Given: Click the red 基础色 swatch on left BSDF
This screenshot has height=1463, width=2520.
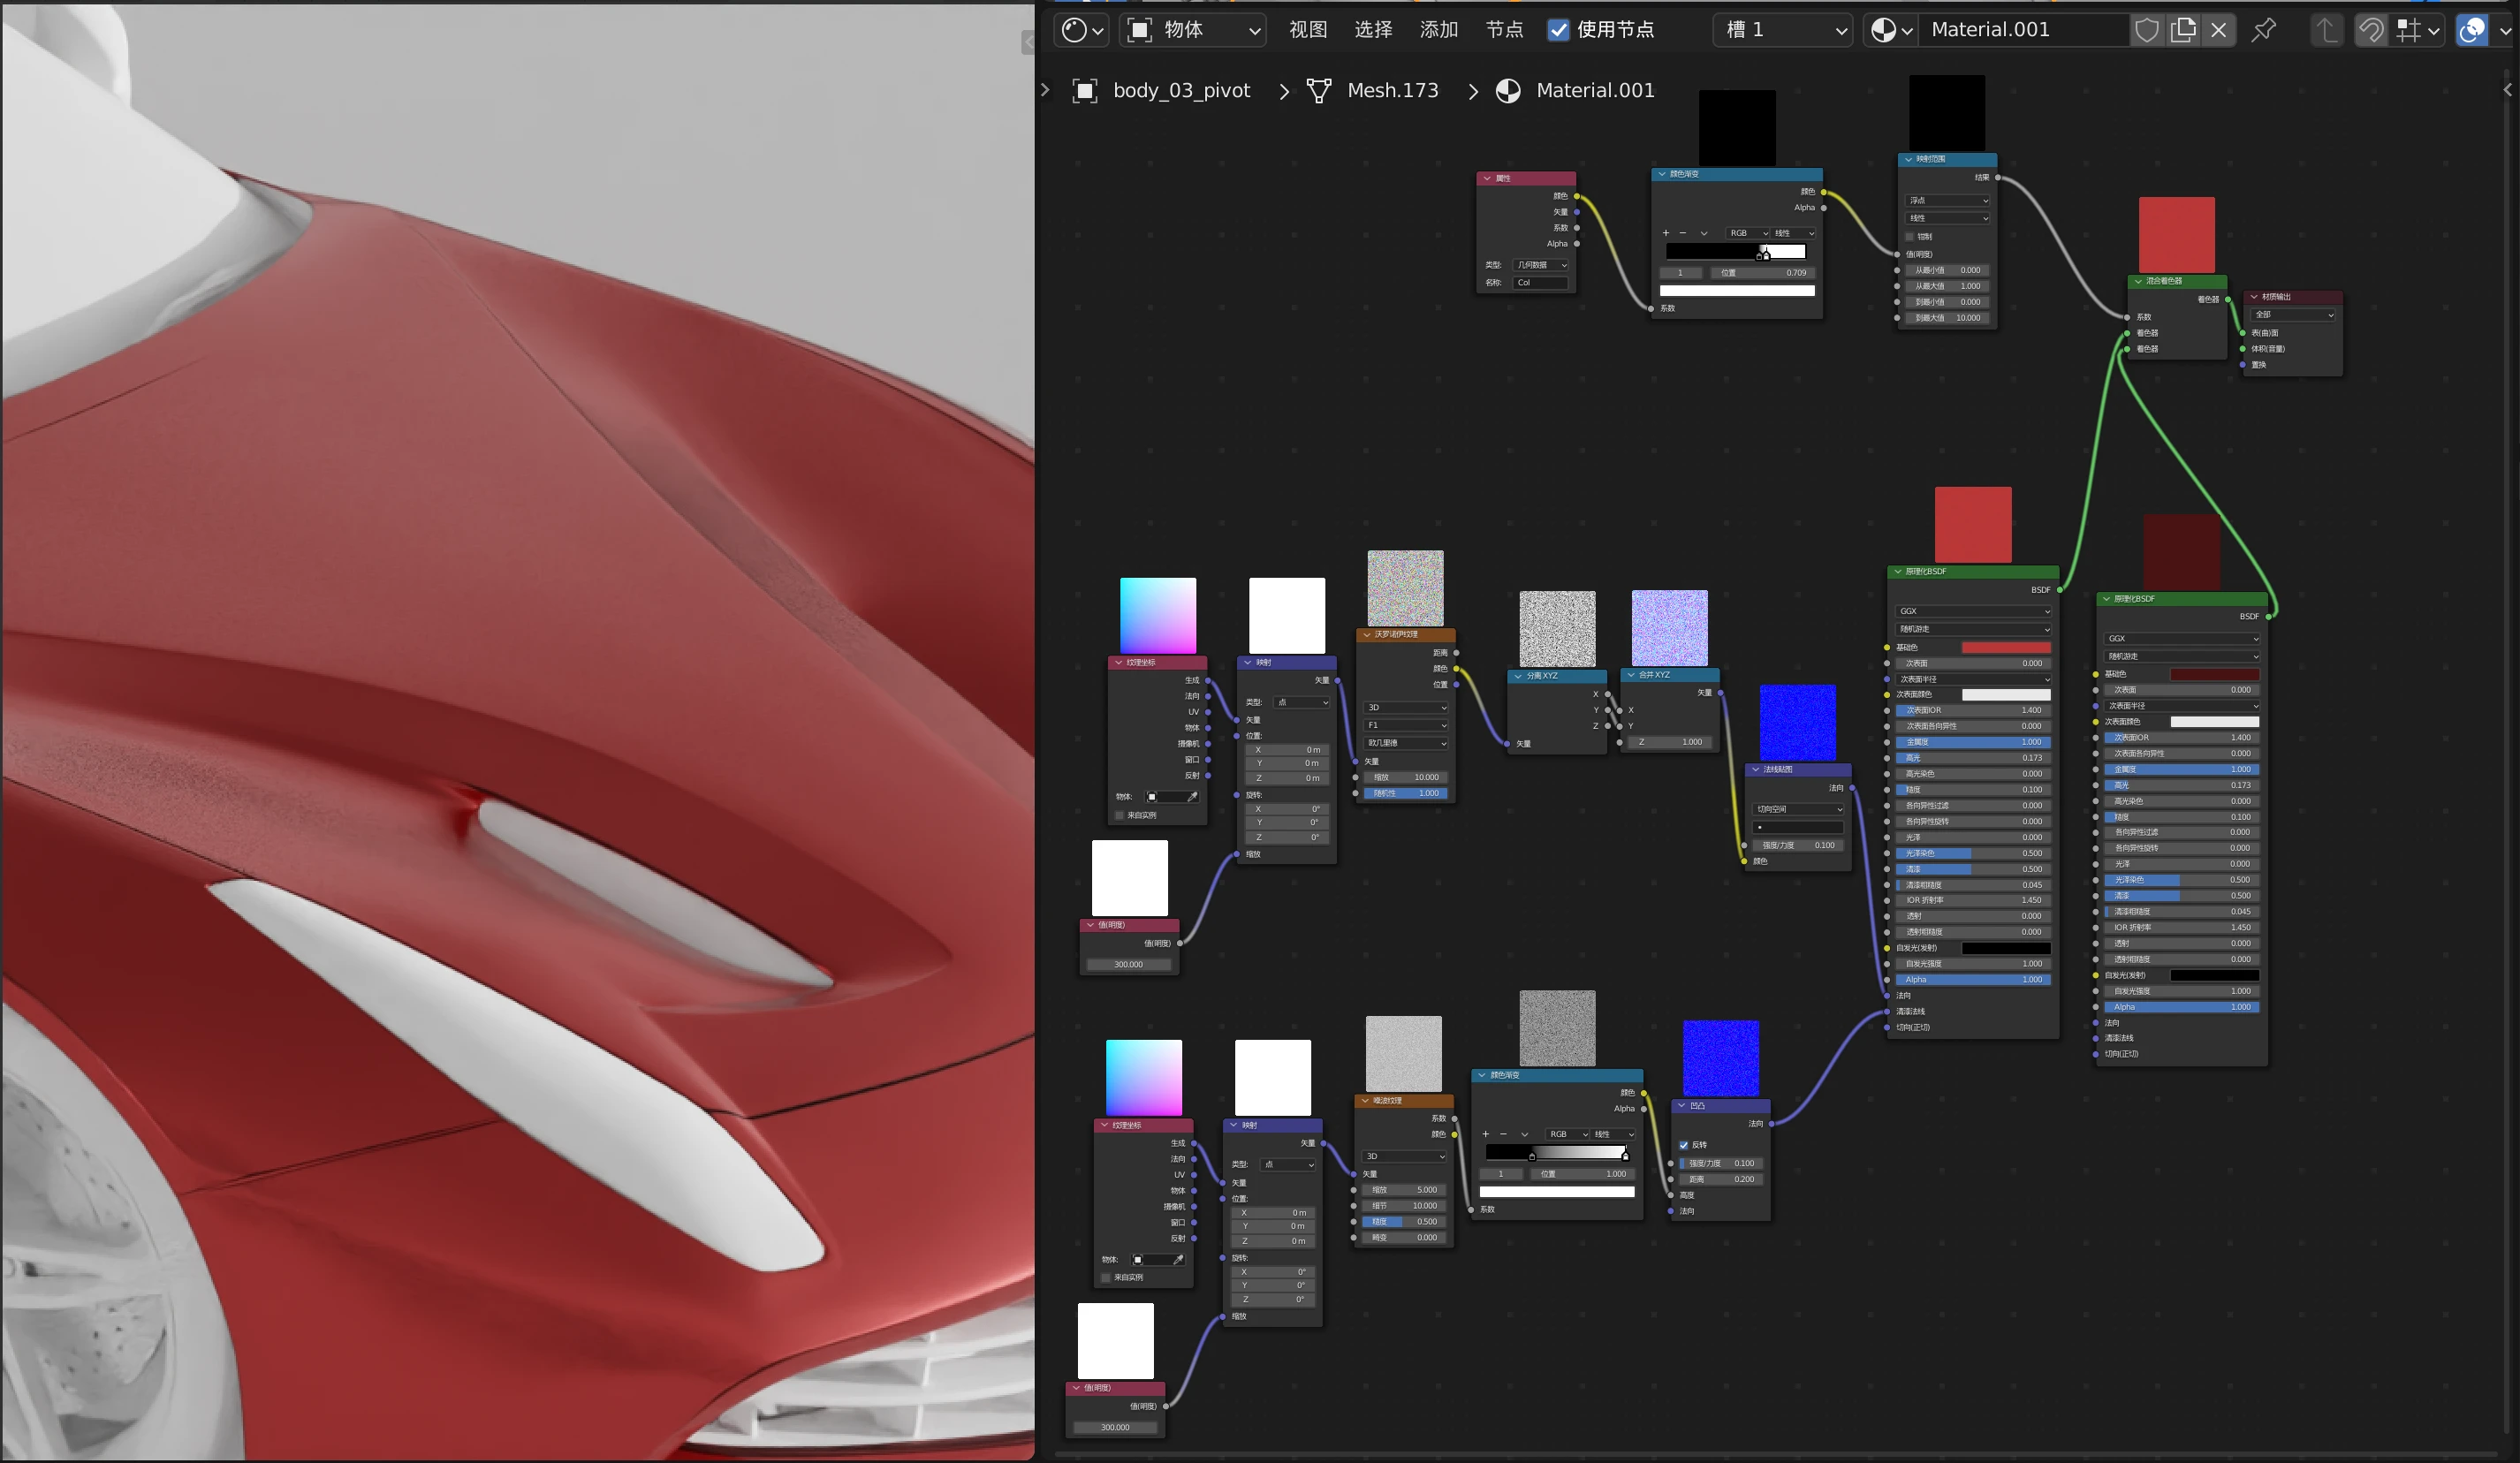Looking at the screenshot, I should pos(2005,648).
